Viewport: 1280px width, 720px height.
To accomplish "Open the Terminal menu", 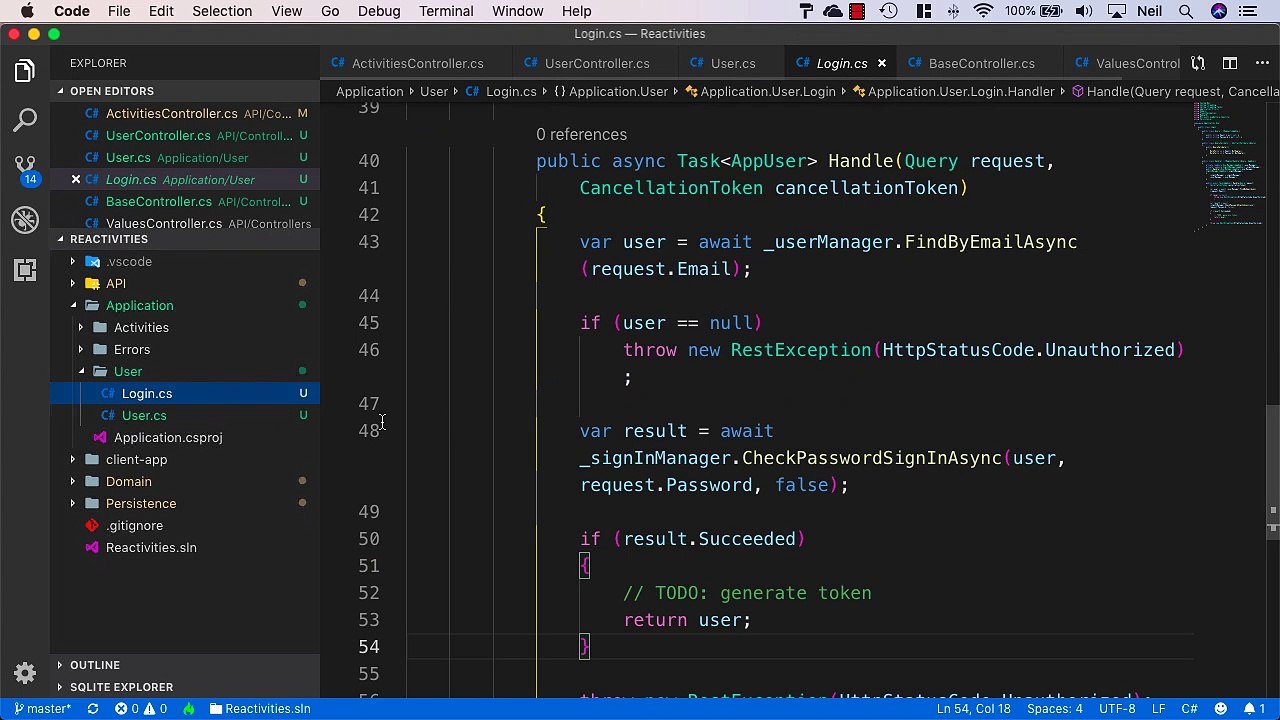I will 446,11.
